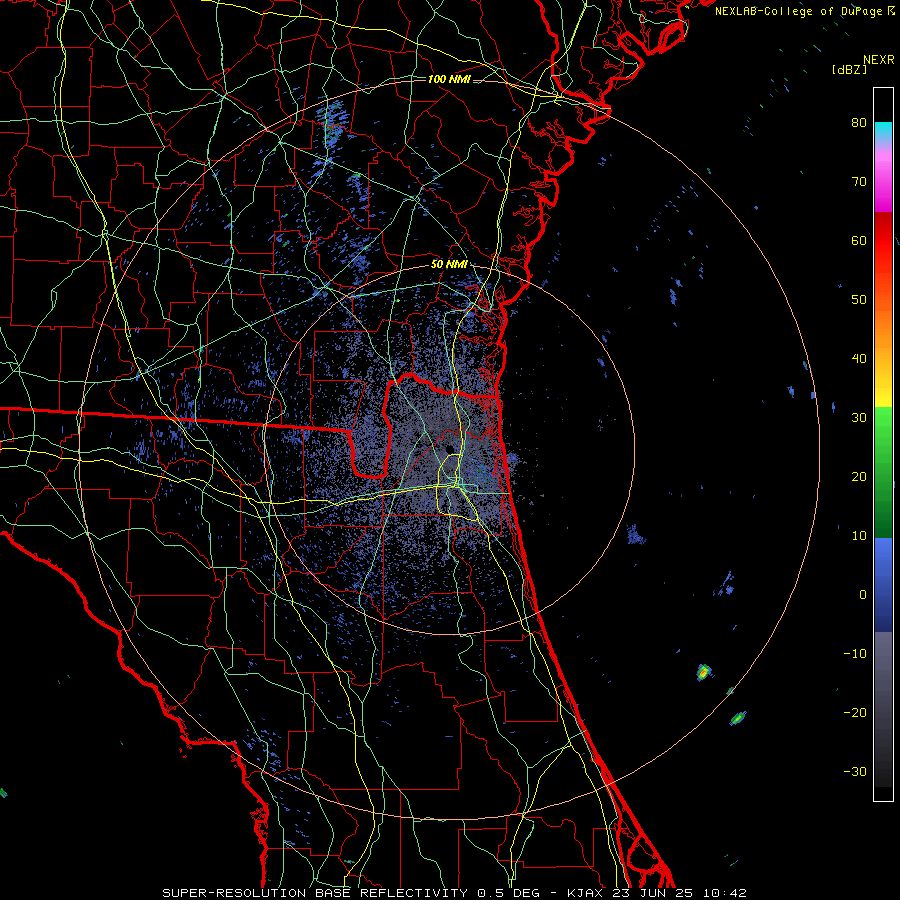Click the 50 value on dBZ scale
Viewport: 900px width, 900px height.
click(x=859, y=300)
